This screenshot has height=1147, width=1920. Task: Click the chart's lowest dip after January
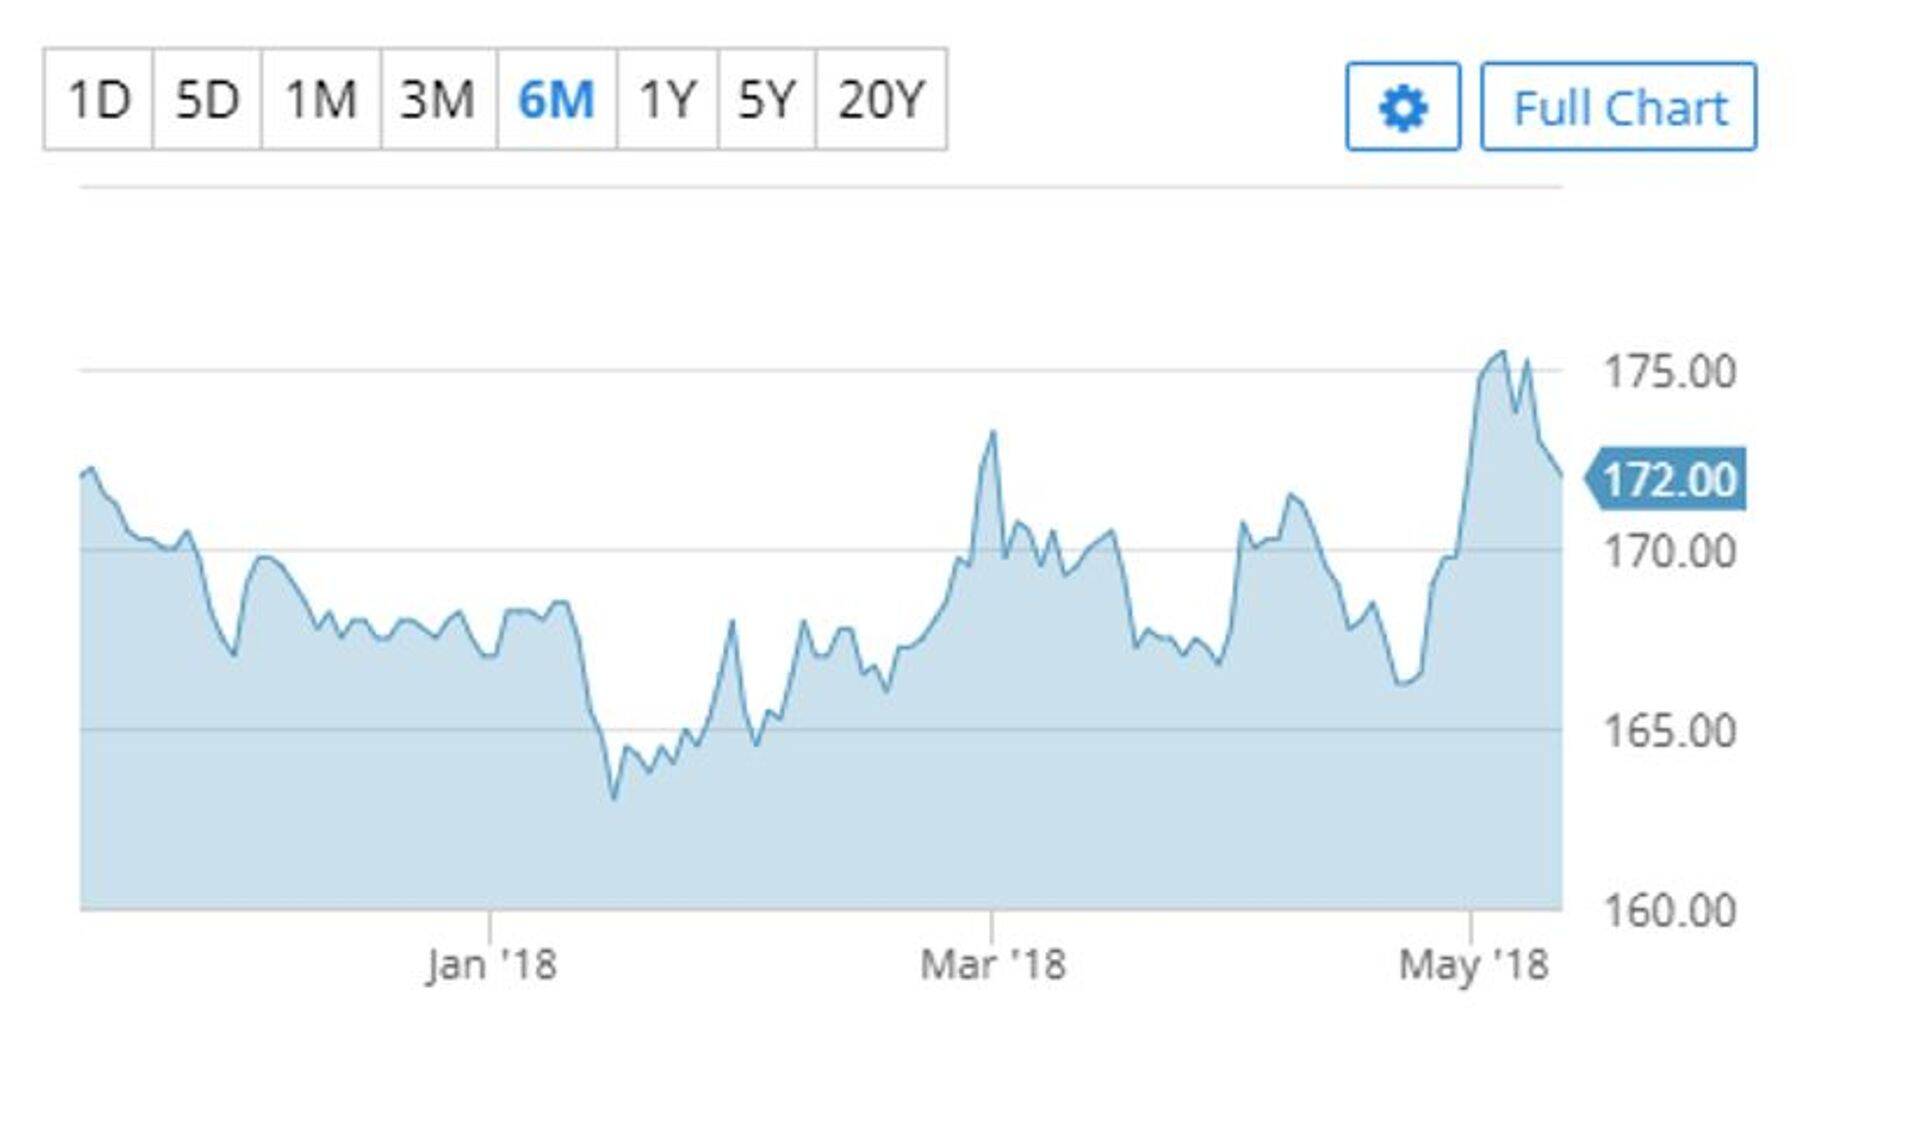click(614, 798)
